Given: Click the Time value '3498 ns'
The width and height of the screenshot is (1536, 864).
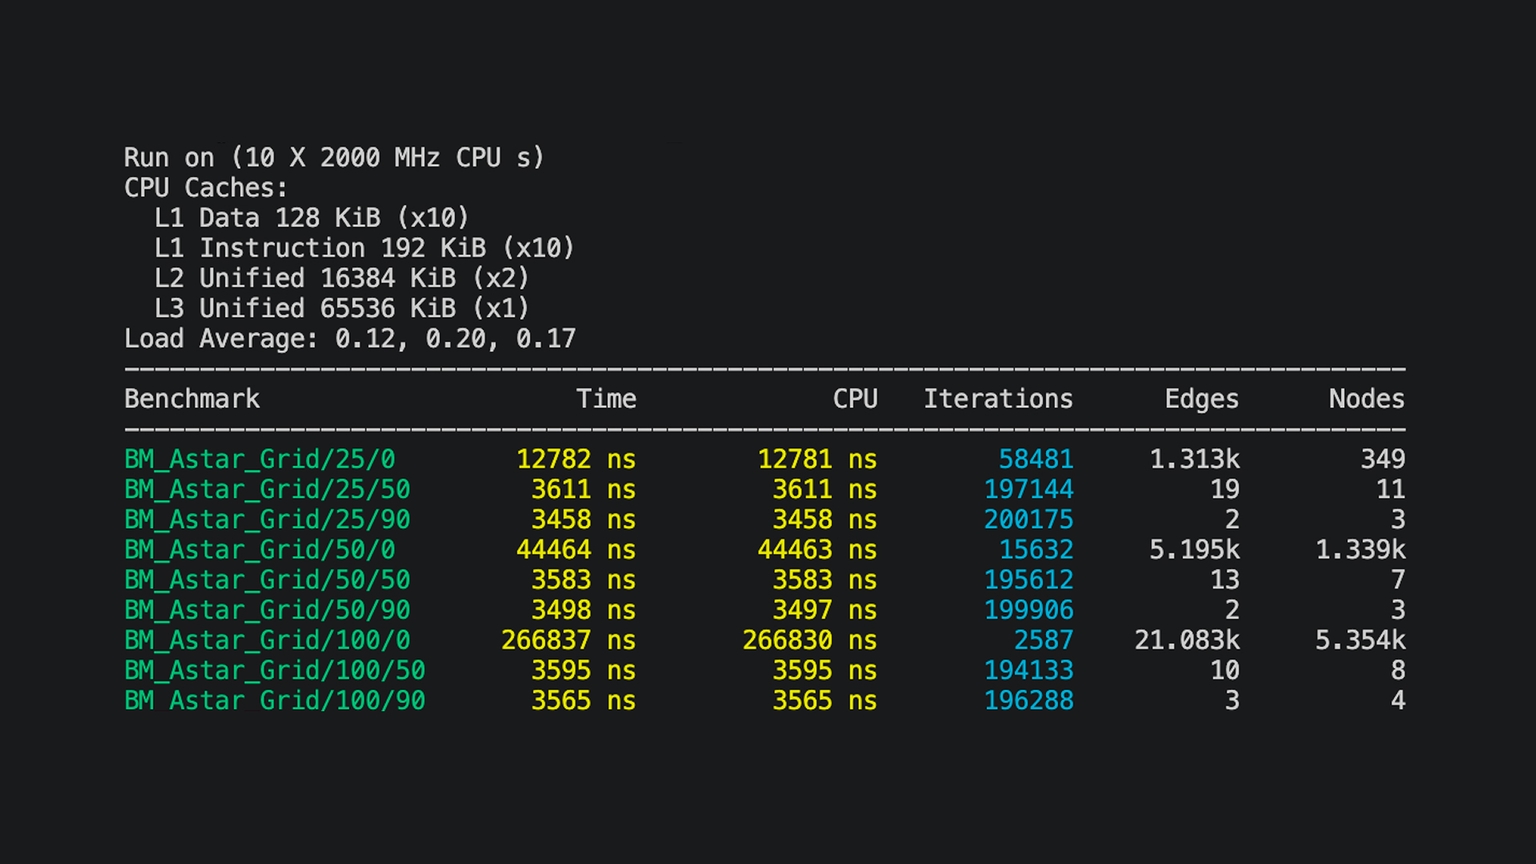Looking at the screenshot, I should pos(584,609).
